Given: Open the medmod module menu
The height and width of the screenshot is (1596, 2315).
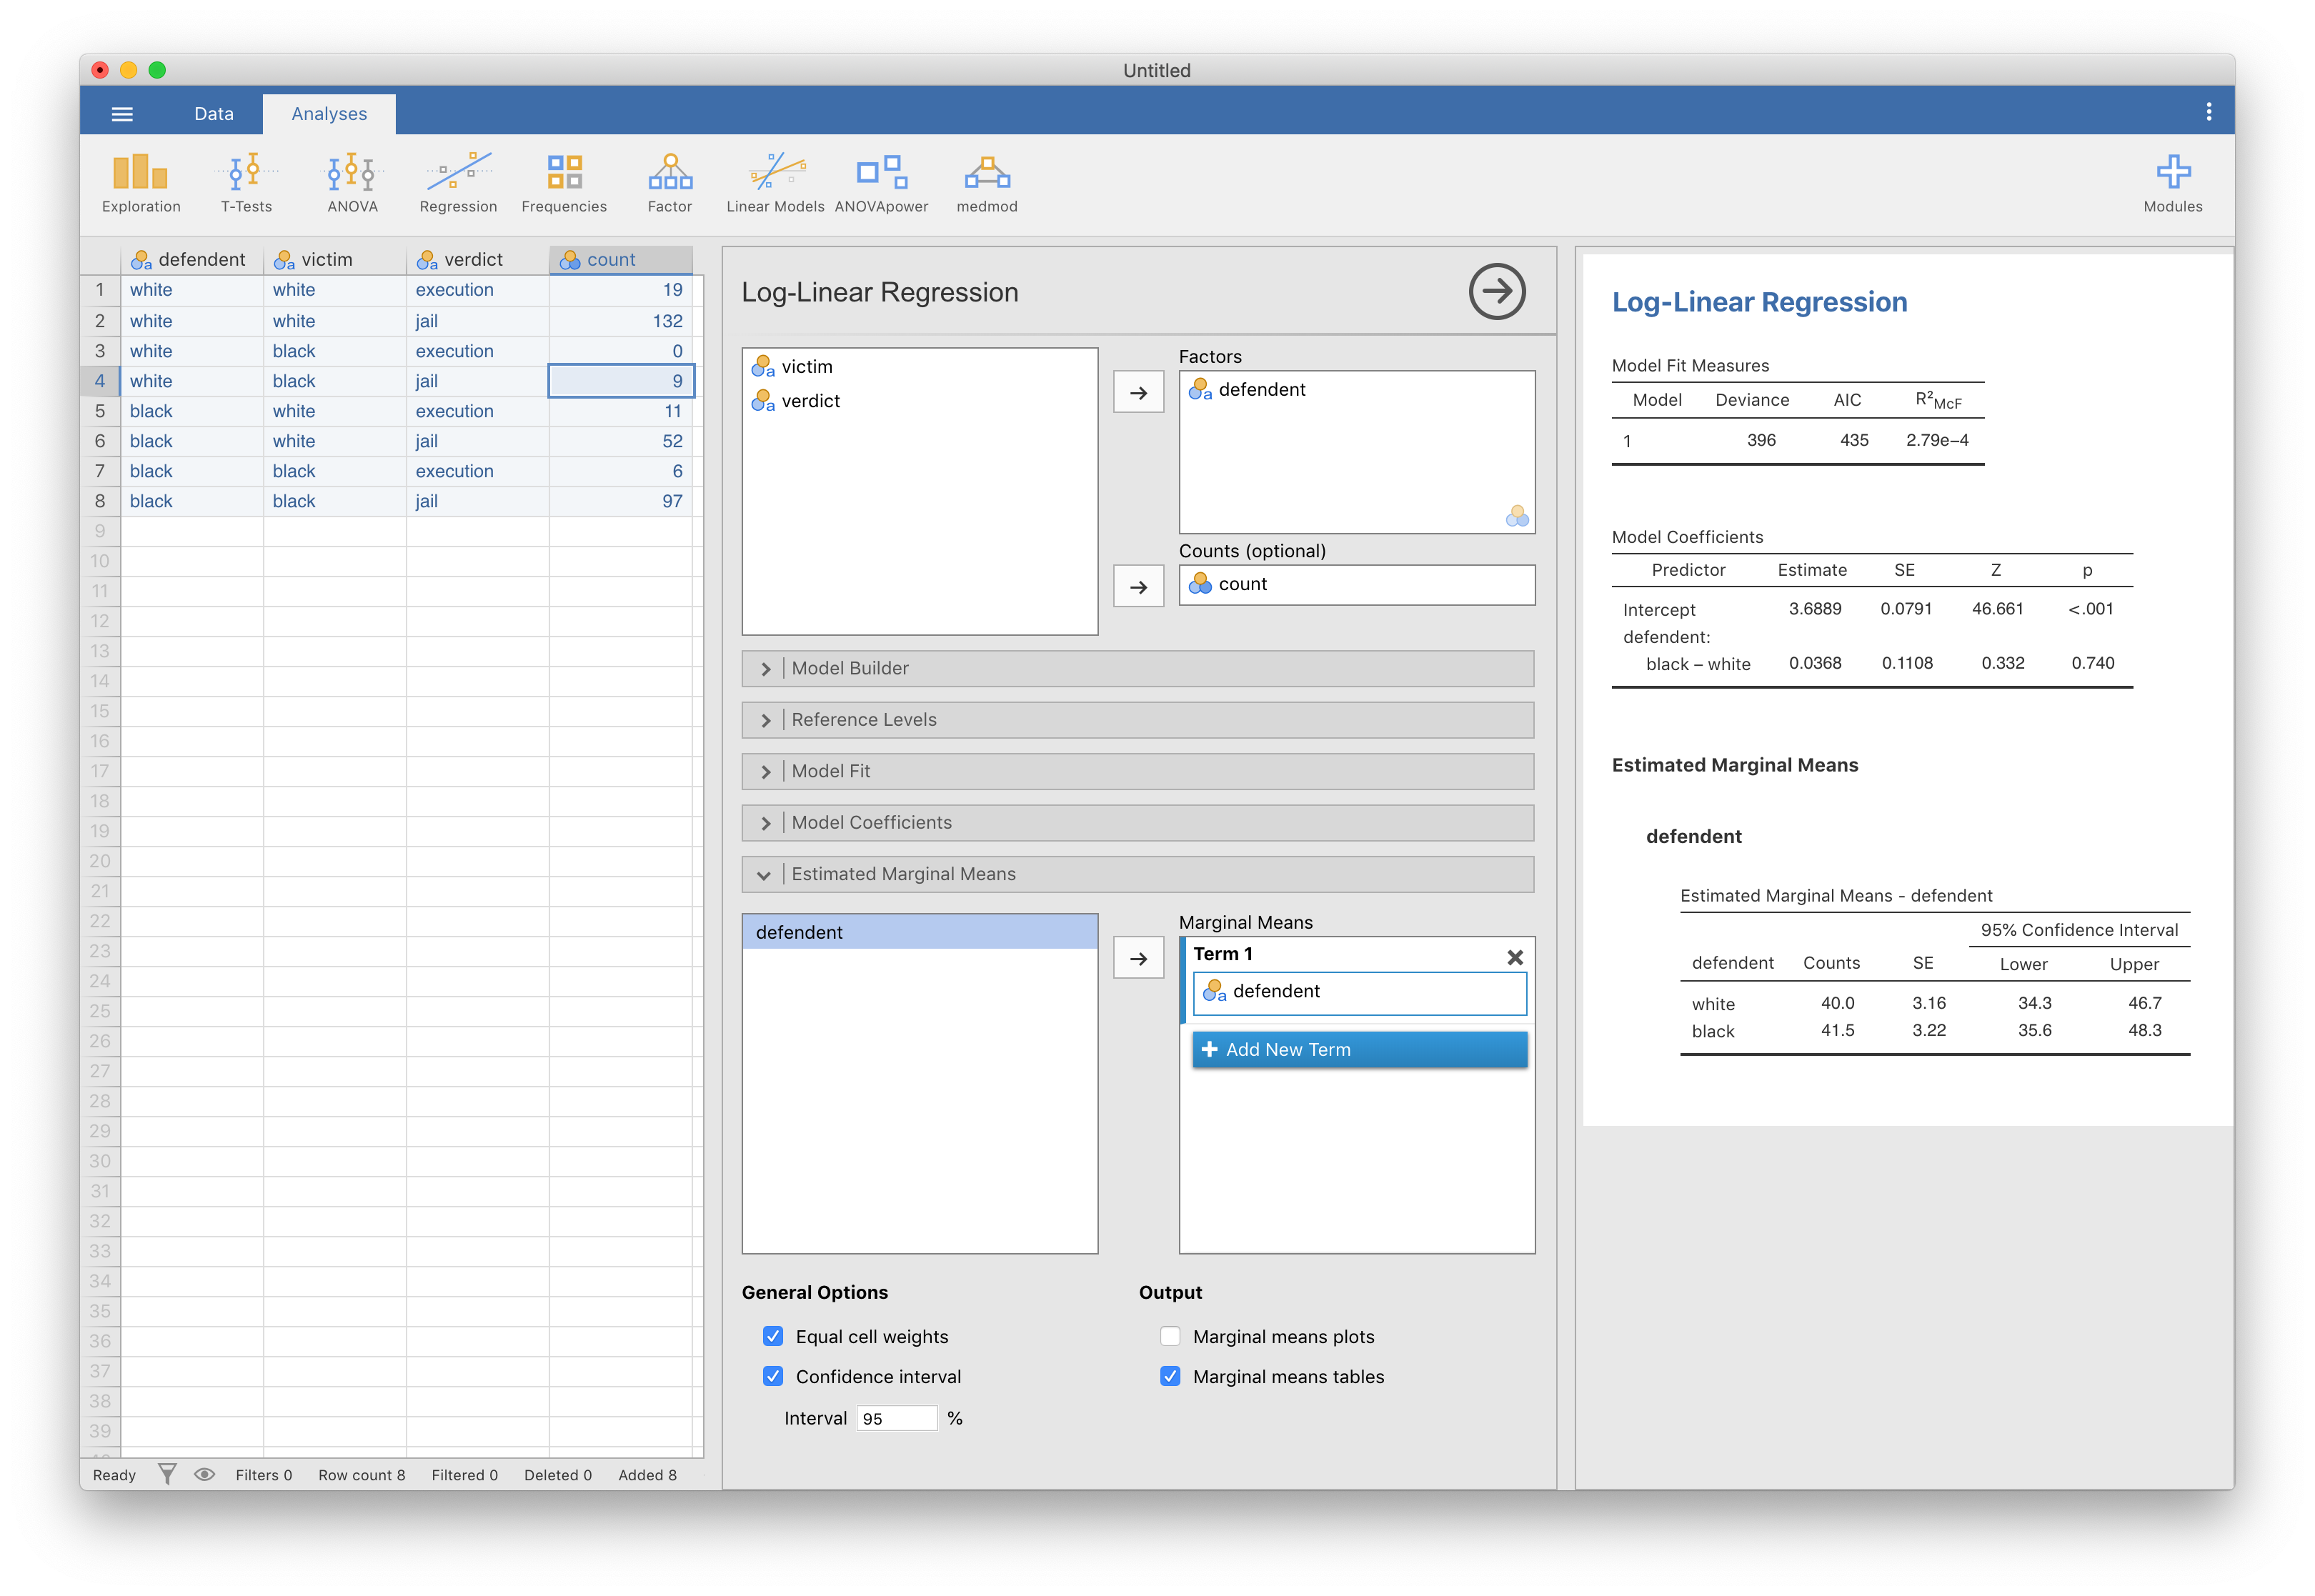Looking at the screenshot, I should coord(987,183).
